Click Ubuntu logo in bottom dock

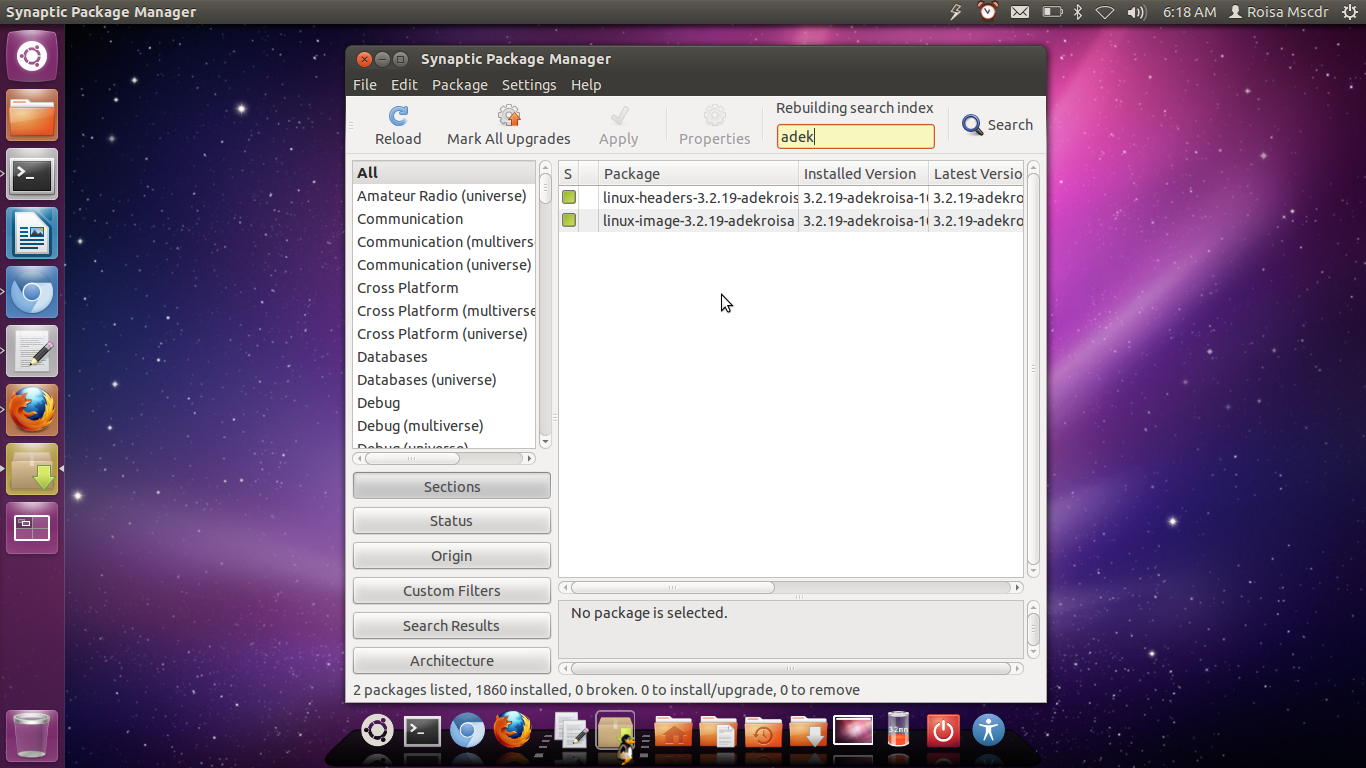pos(377,731)
